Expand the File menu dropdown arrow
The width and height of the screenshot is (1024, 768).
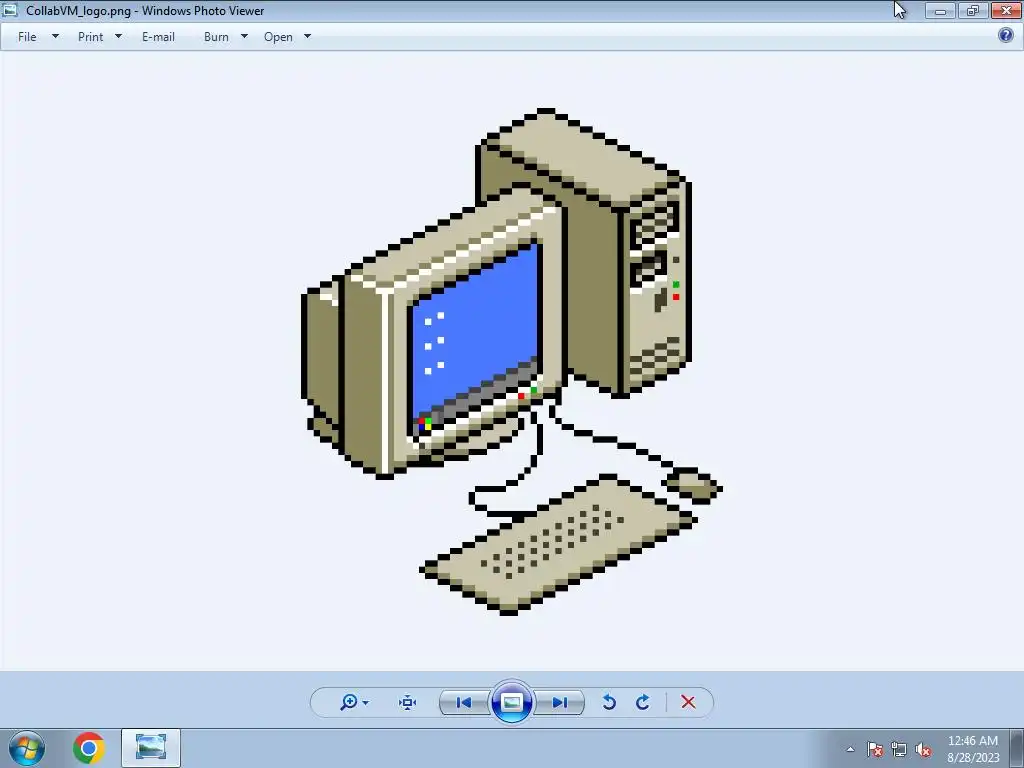pos(55,37)
